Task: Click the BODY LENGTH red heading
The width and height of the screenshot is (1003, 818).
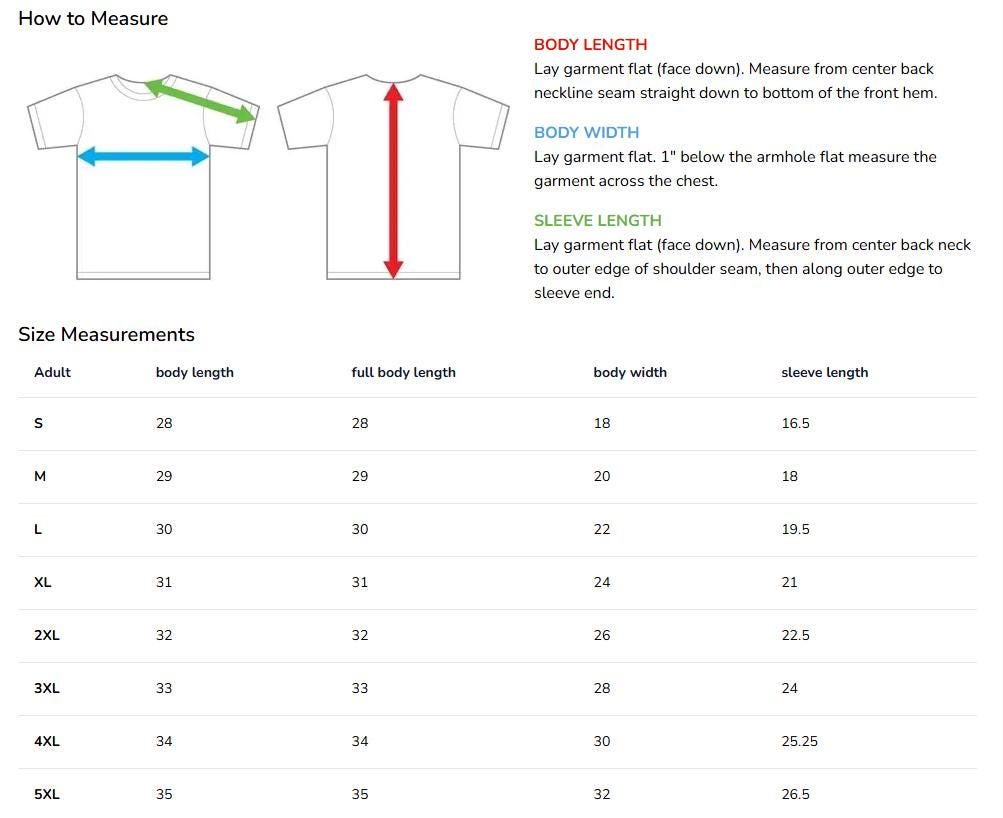Action: [590, 45]
